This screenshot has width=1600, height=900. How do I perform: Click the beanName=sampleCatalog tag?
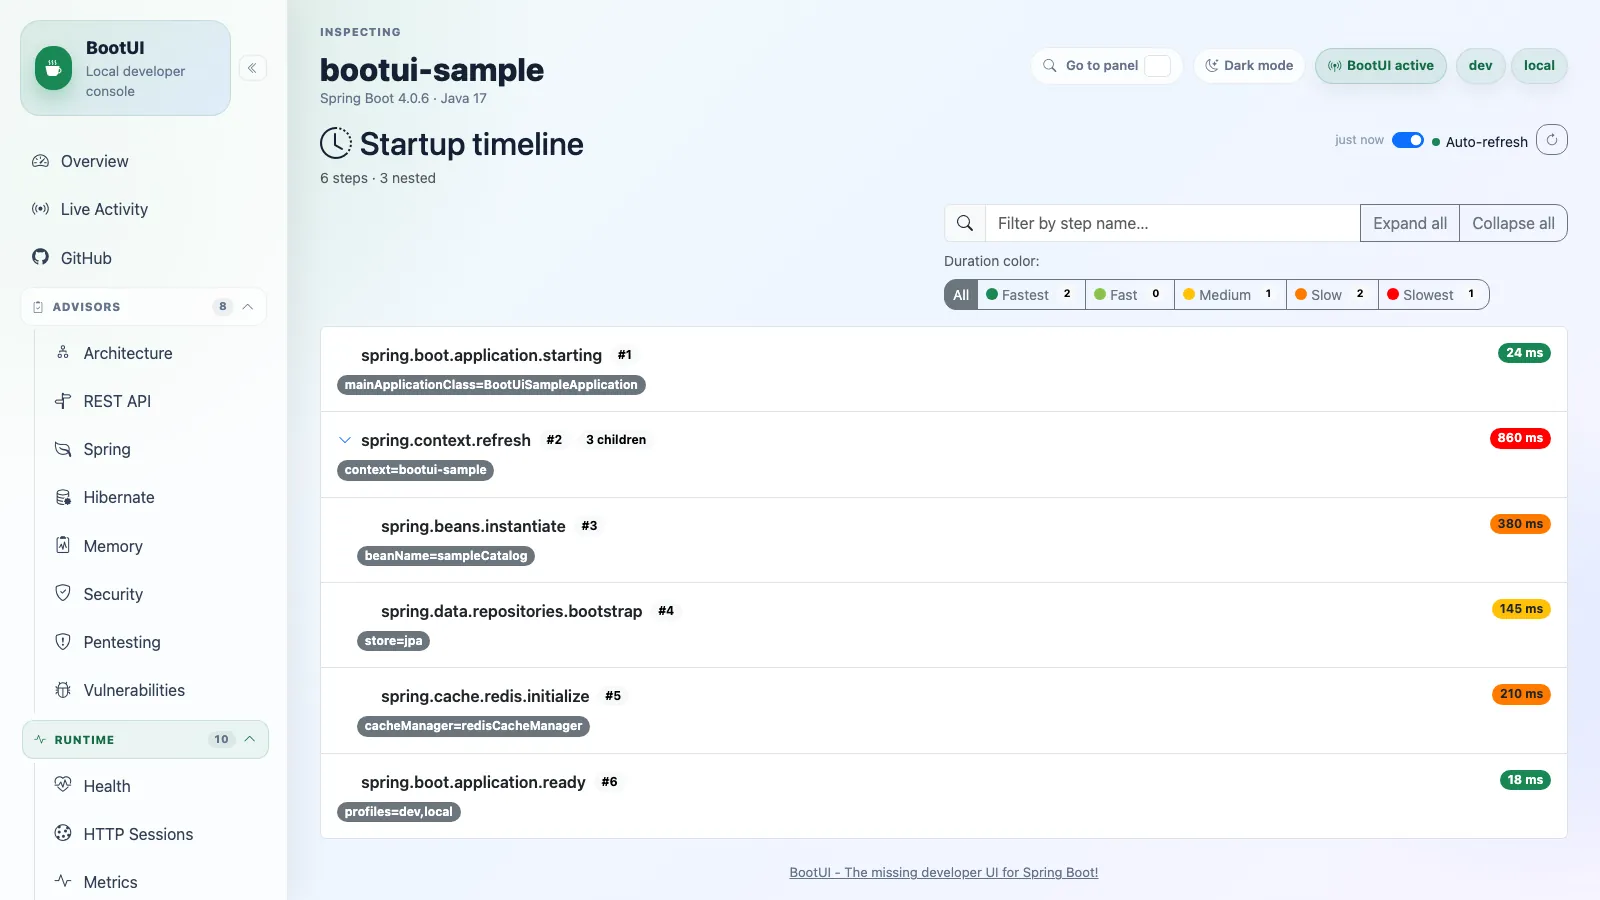pyautogui.click(x=446, y=556)
